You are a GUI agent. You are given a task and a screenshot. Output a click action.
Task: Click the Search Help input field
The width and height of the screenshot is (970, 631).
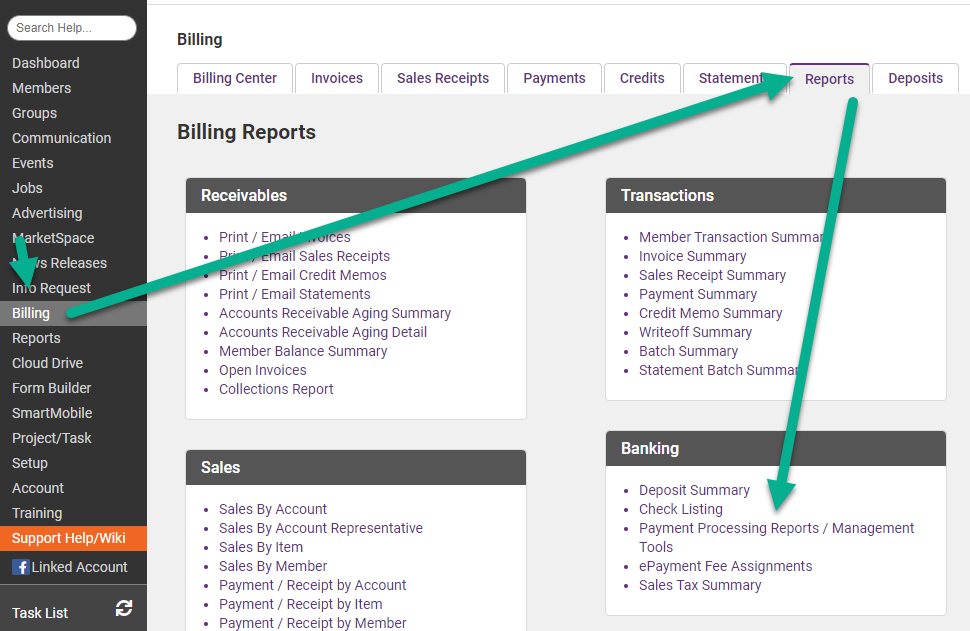[x=71, y=28]
